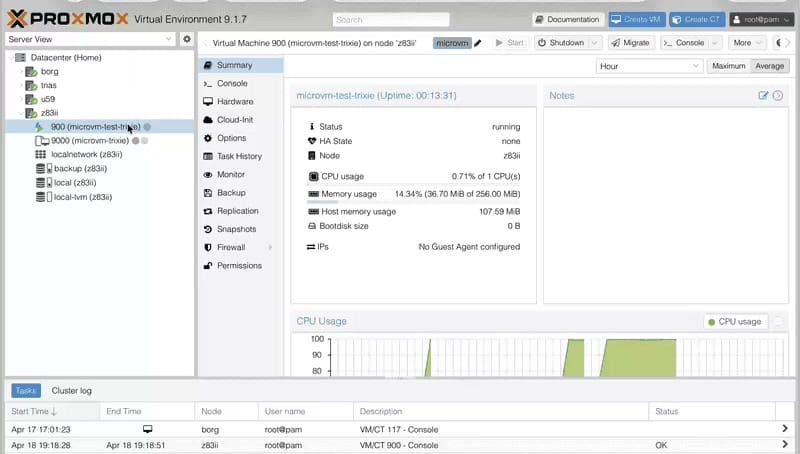Open the Cloud-Init panel
The width and height of the screenshot is (800, 454).
click(x=234, y=120)
